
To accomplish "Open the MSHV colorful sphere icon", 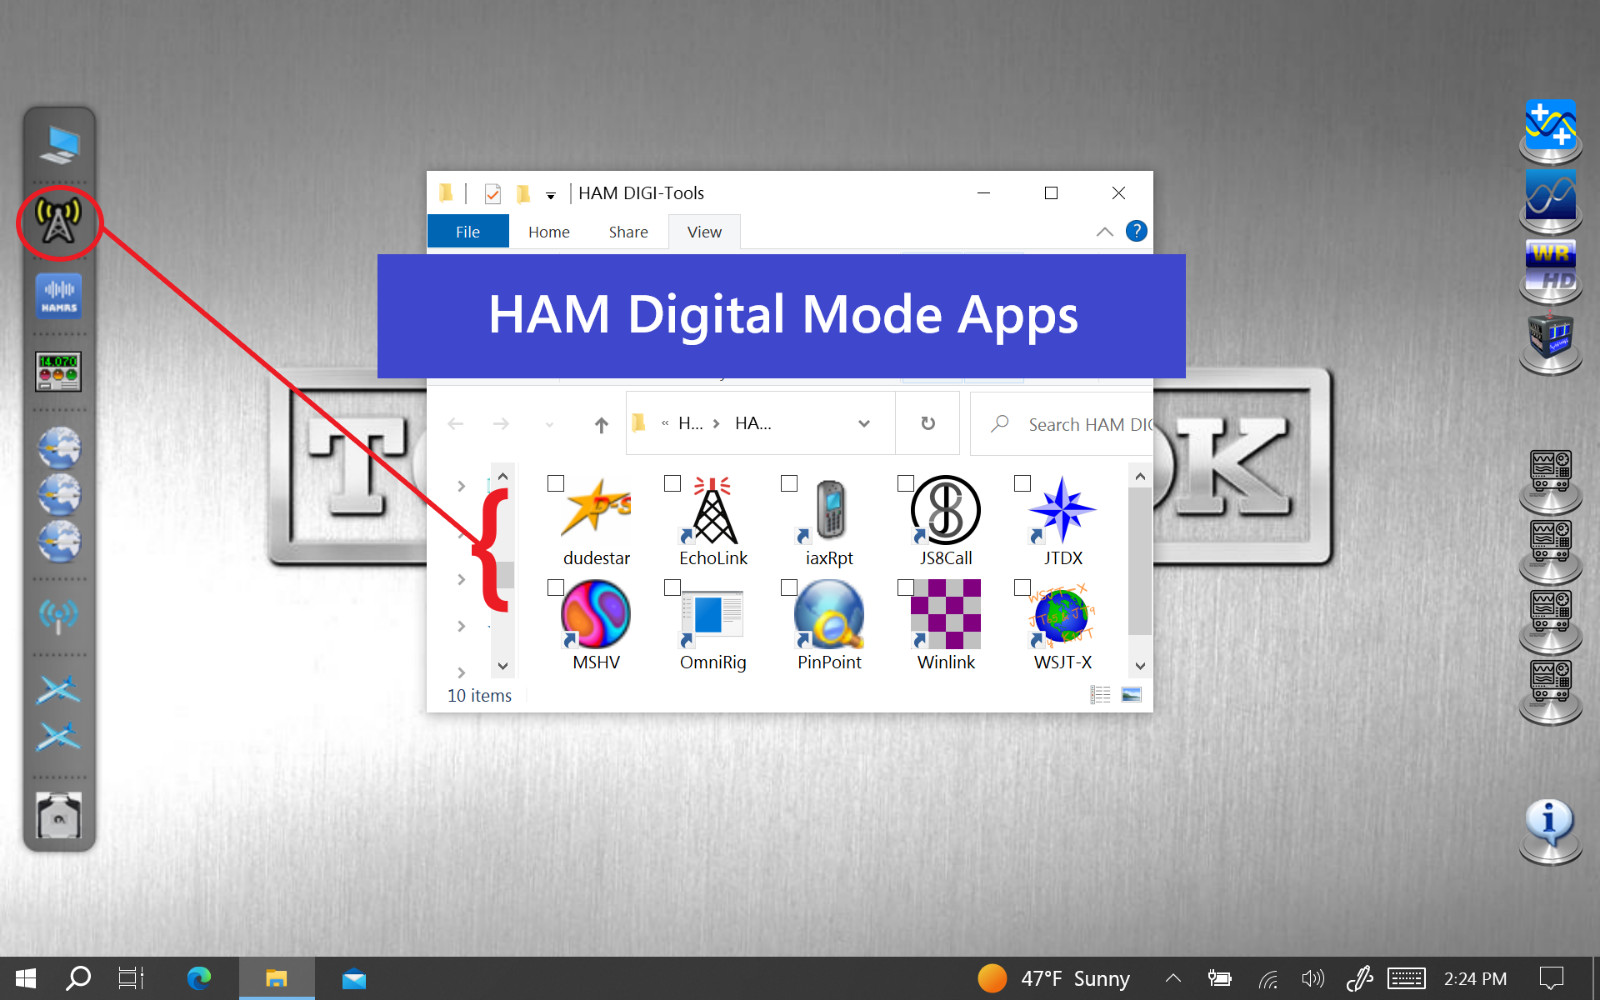I will click(x=596, y=615).
